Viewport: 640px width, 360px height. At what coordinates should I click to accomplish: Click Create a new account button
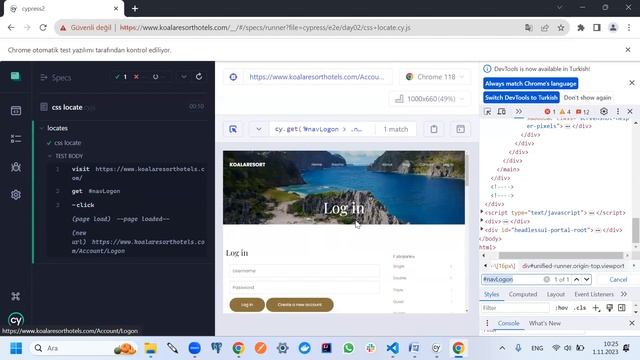point(300,305)
